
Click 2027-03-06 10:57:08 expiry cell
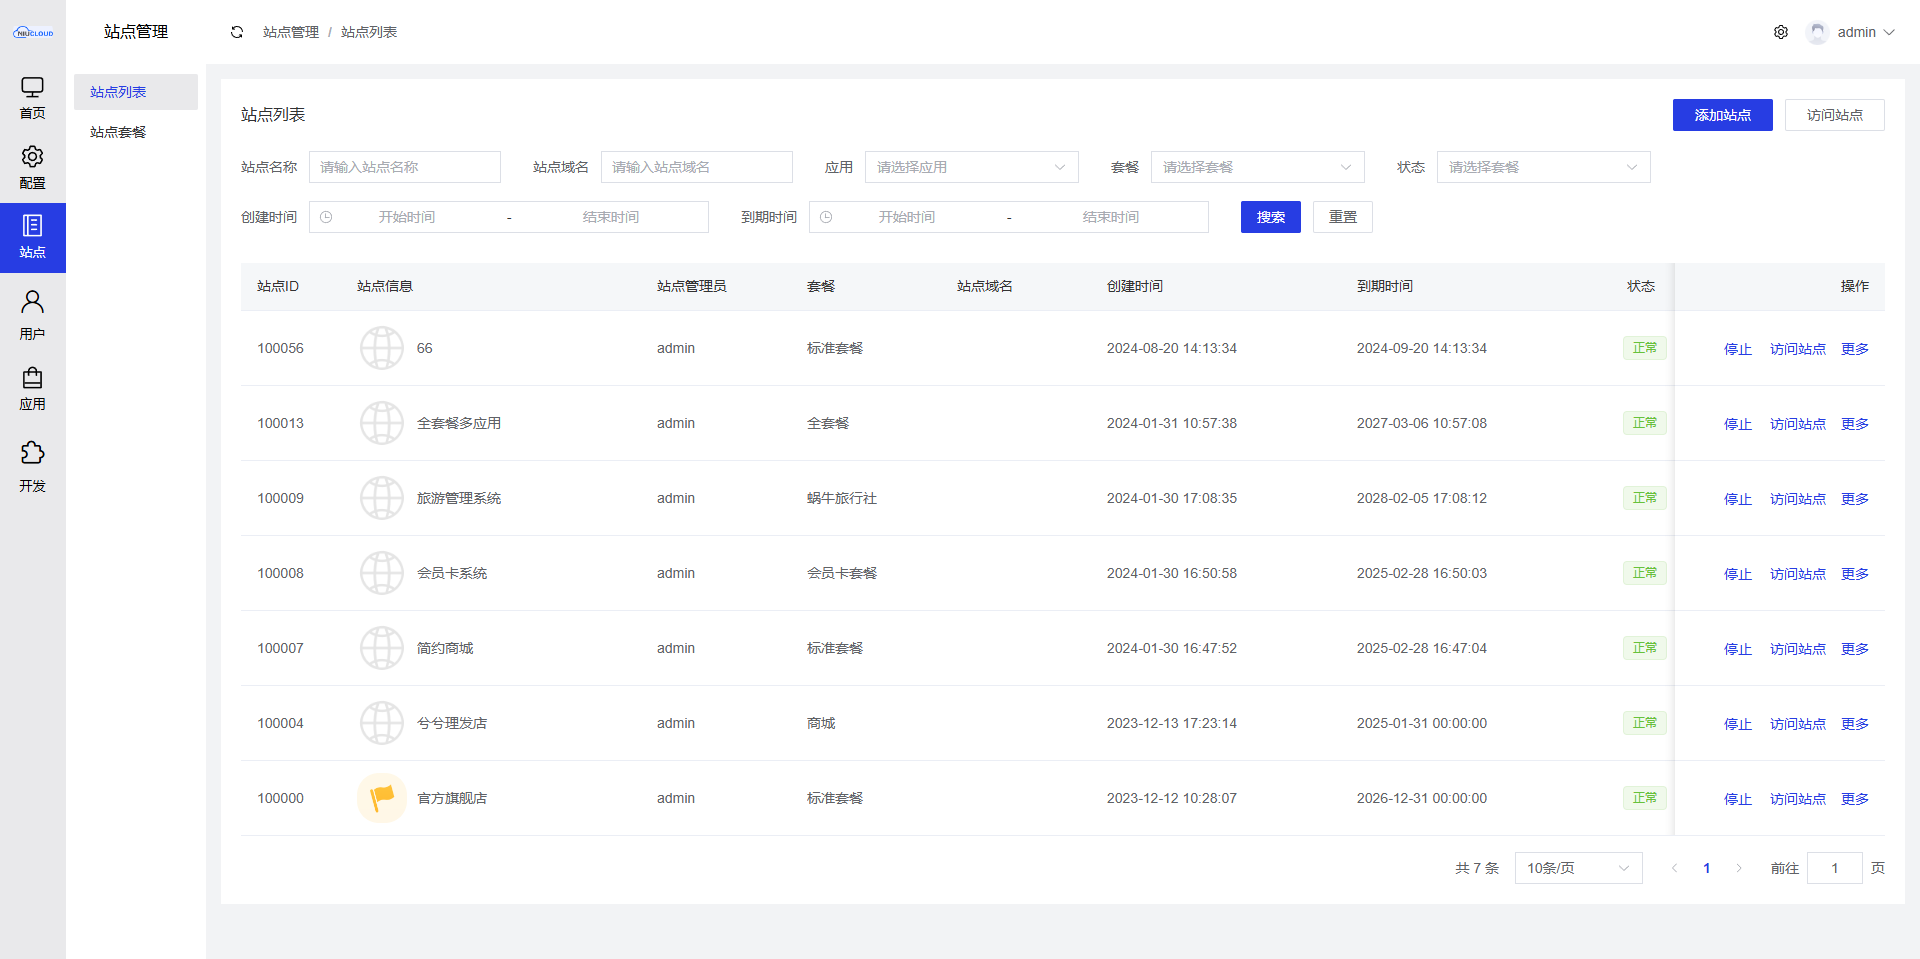[1422, 423]
